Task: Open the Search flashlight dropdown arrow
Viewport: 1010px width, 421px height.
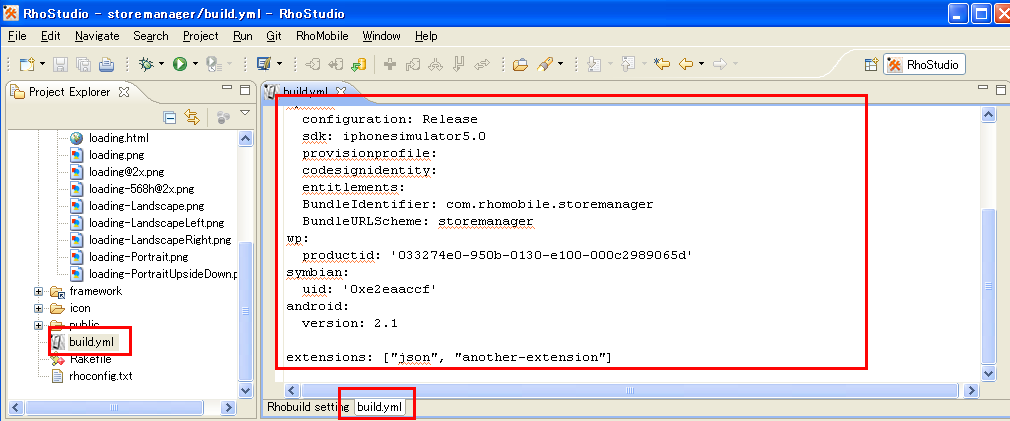Action: pos(560,64)
